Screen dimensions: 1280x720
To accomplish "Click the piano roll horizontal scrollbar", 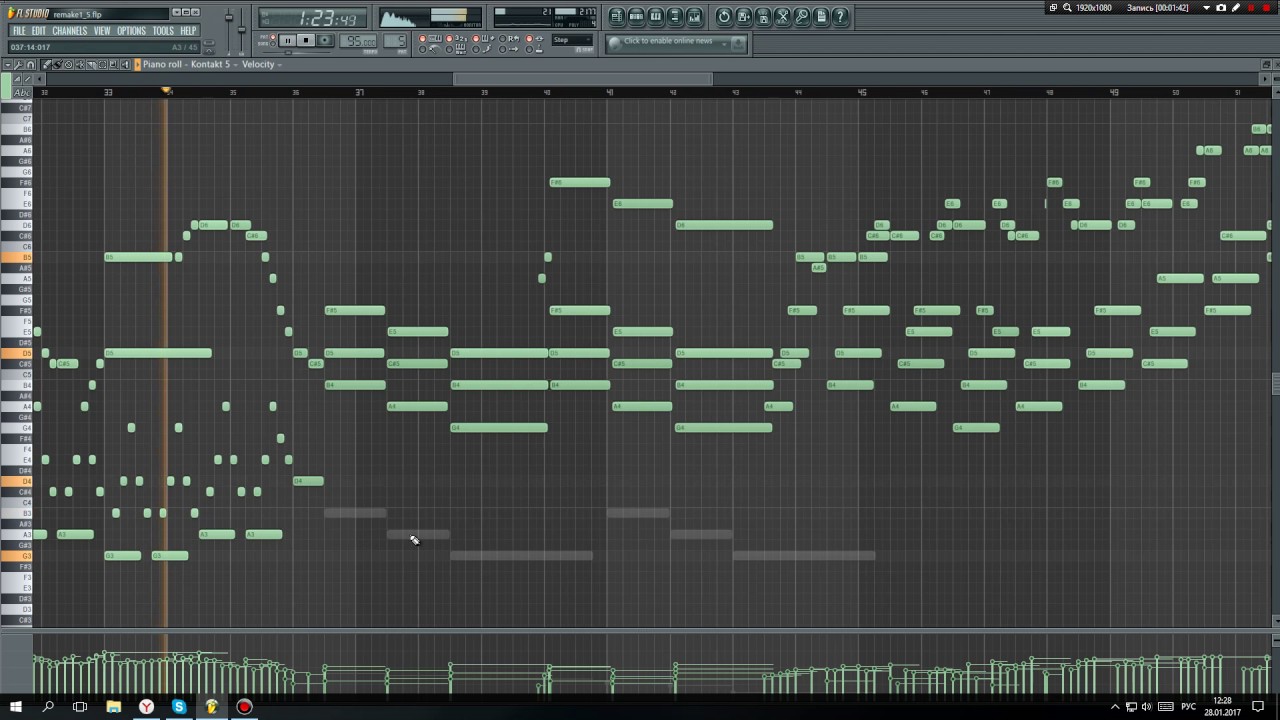I will point(582,79).
